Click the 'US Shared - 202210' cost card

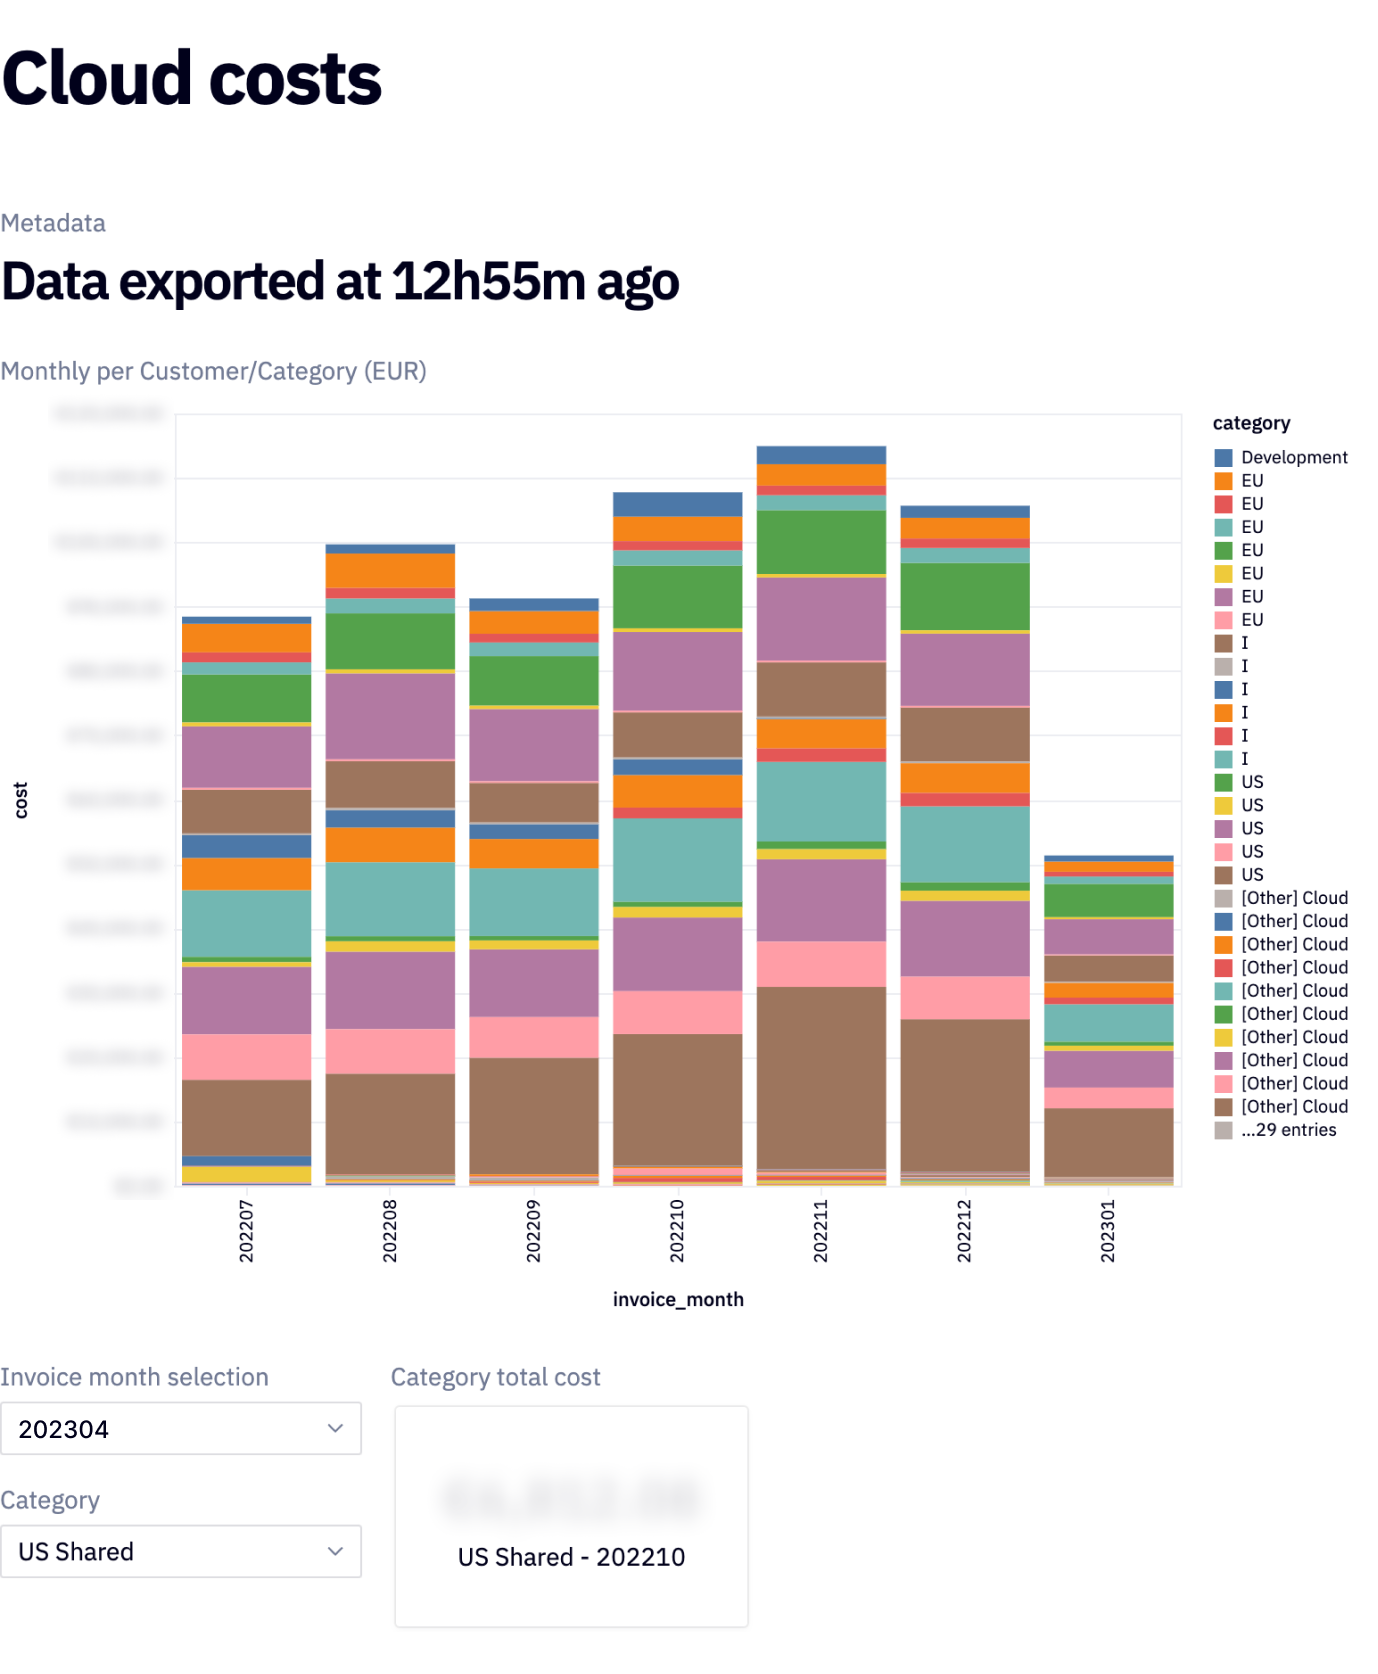[x=571, y=1516]
